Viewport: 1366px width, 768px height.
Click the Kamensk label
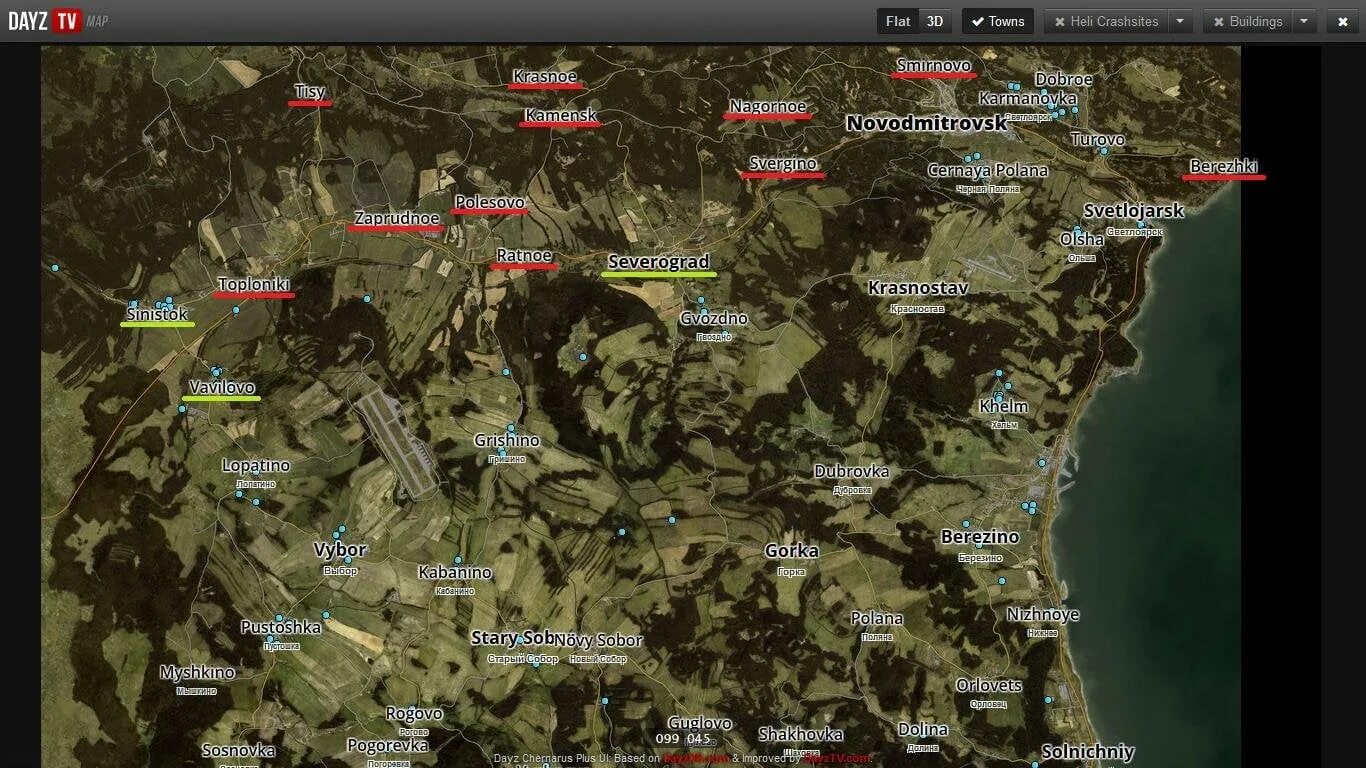click(561, 115)
